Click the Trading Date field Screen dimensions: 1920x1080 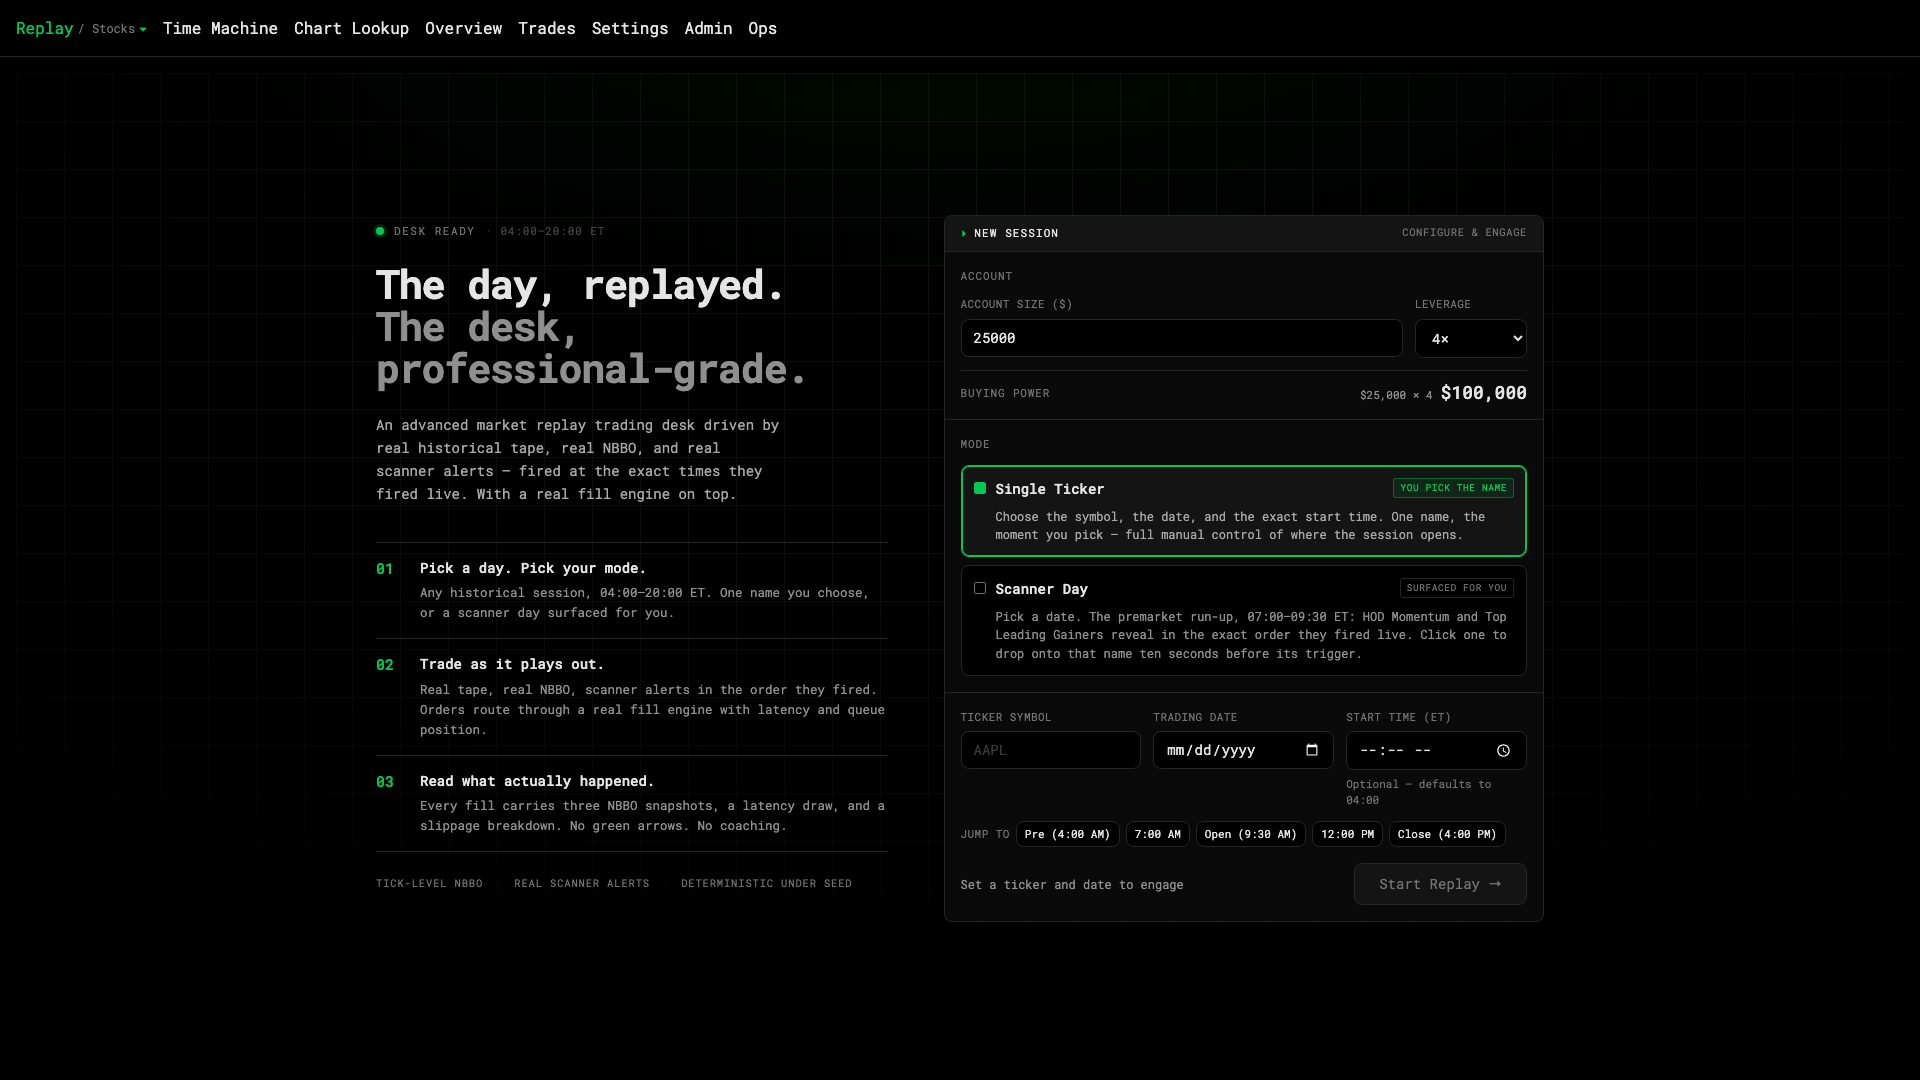coord(1243,750)
